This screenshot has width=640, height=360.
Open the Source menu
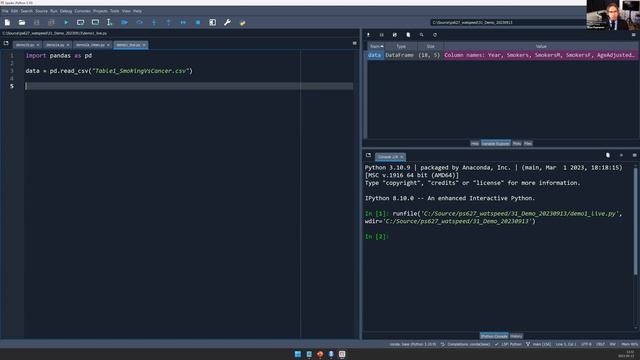pos(41,11)
